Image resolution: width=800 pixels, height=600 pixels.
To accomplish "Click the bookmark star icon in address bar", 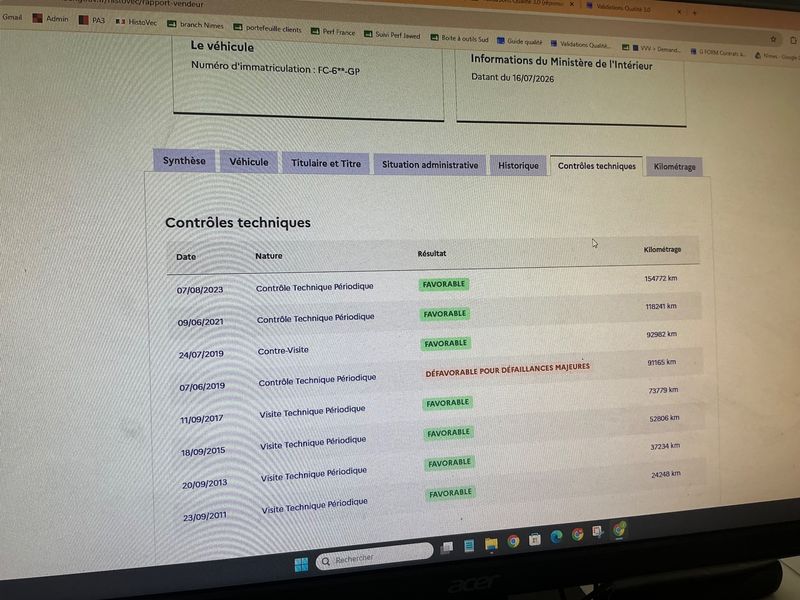I will pyautogui.click(x=773, y=39).
